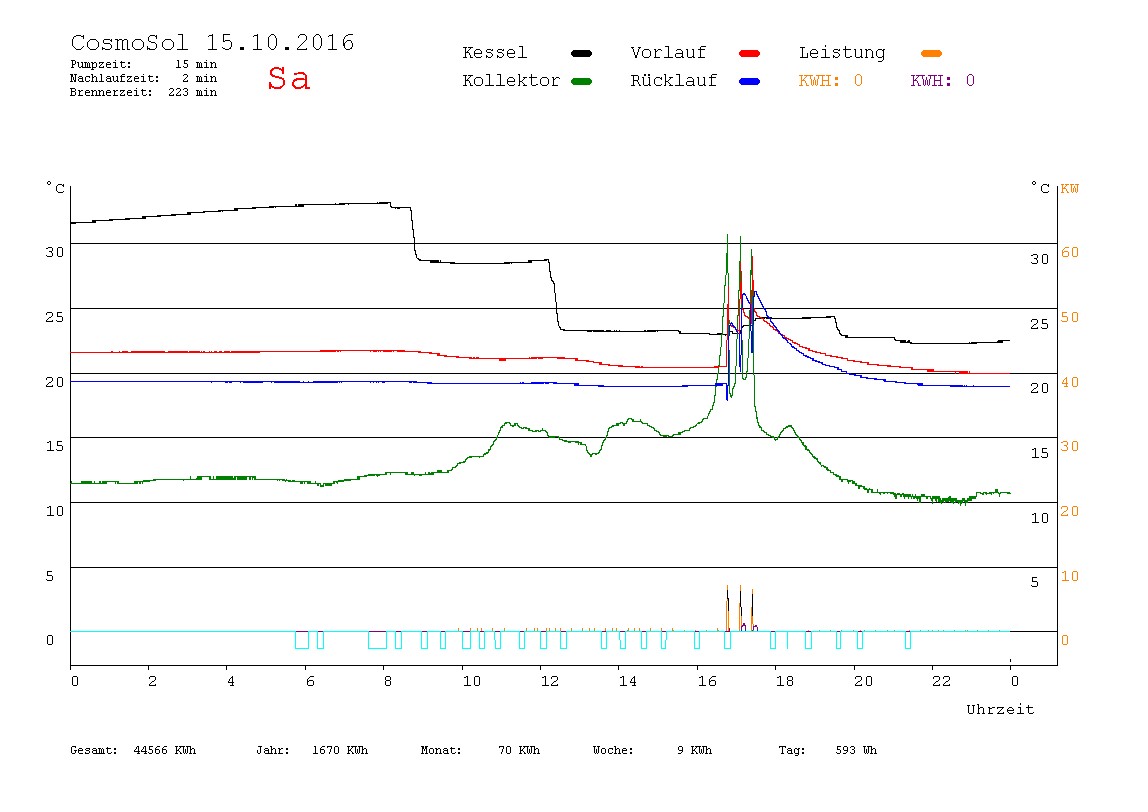Image resolution: width=1148 pixels, height=812 pixels.
Task: Click the "22" hour tick on the time axis
Action: click(942, 682)
